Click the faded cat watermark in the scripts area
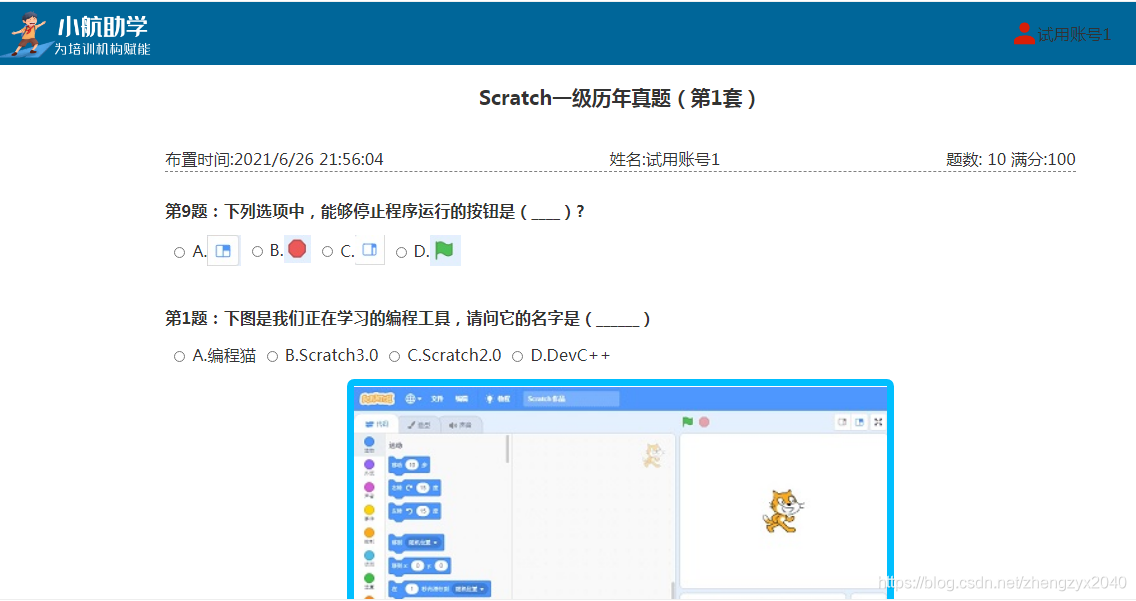The image size is (1136, 601). [x=653, y=455]
